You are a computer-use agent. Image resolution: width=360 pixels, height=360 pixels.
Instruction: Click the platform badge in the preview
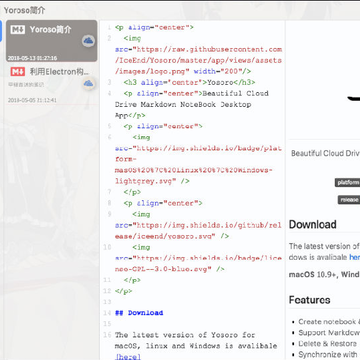347,182
